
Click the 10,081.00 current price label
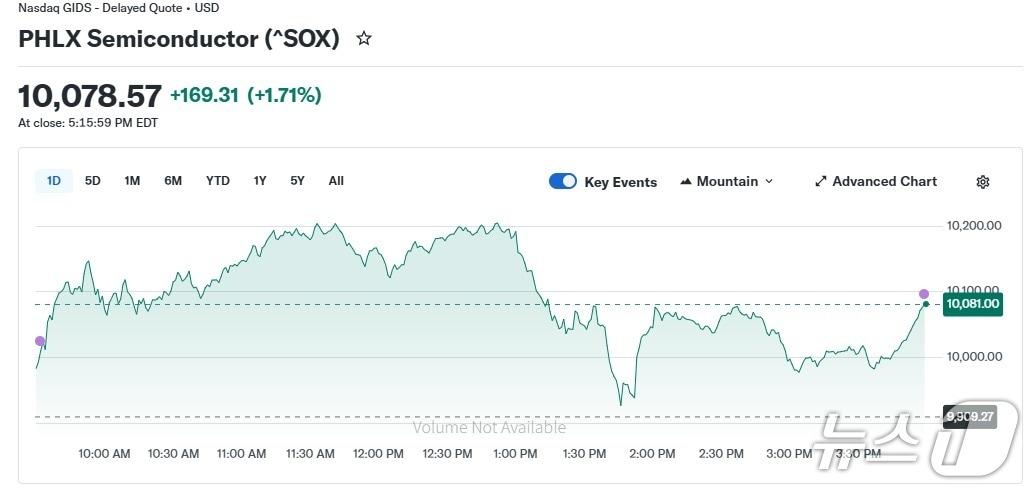(x=972, y=304)
